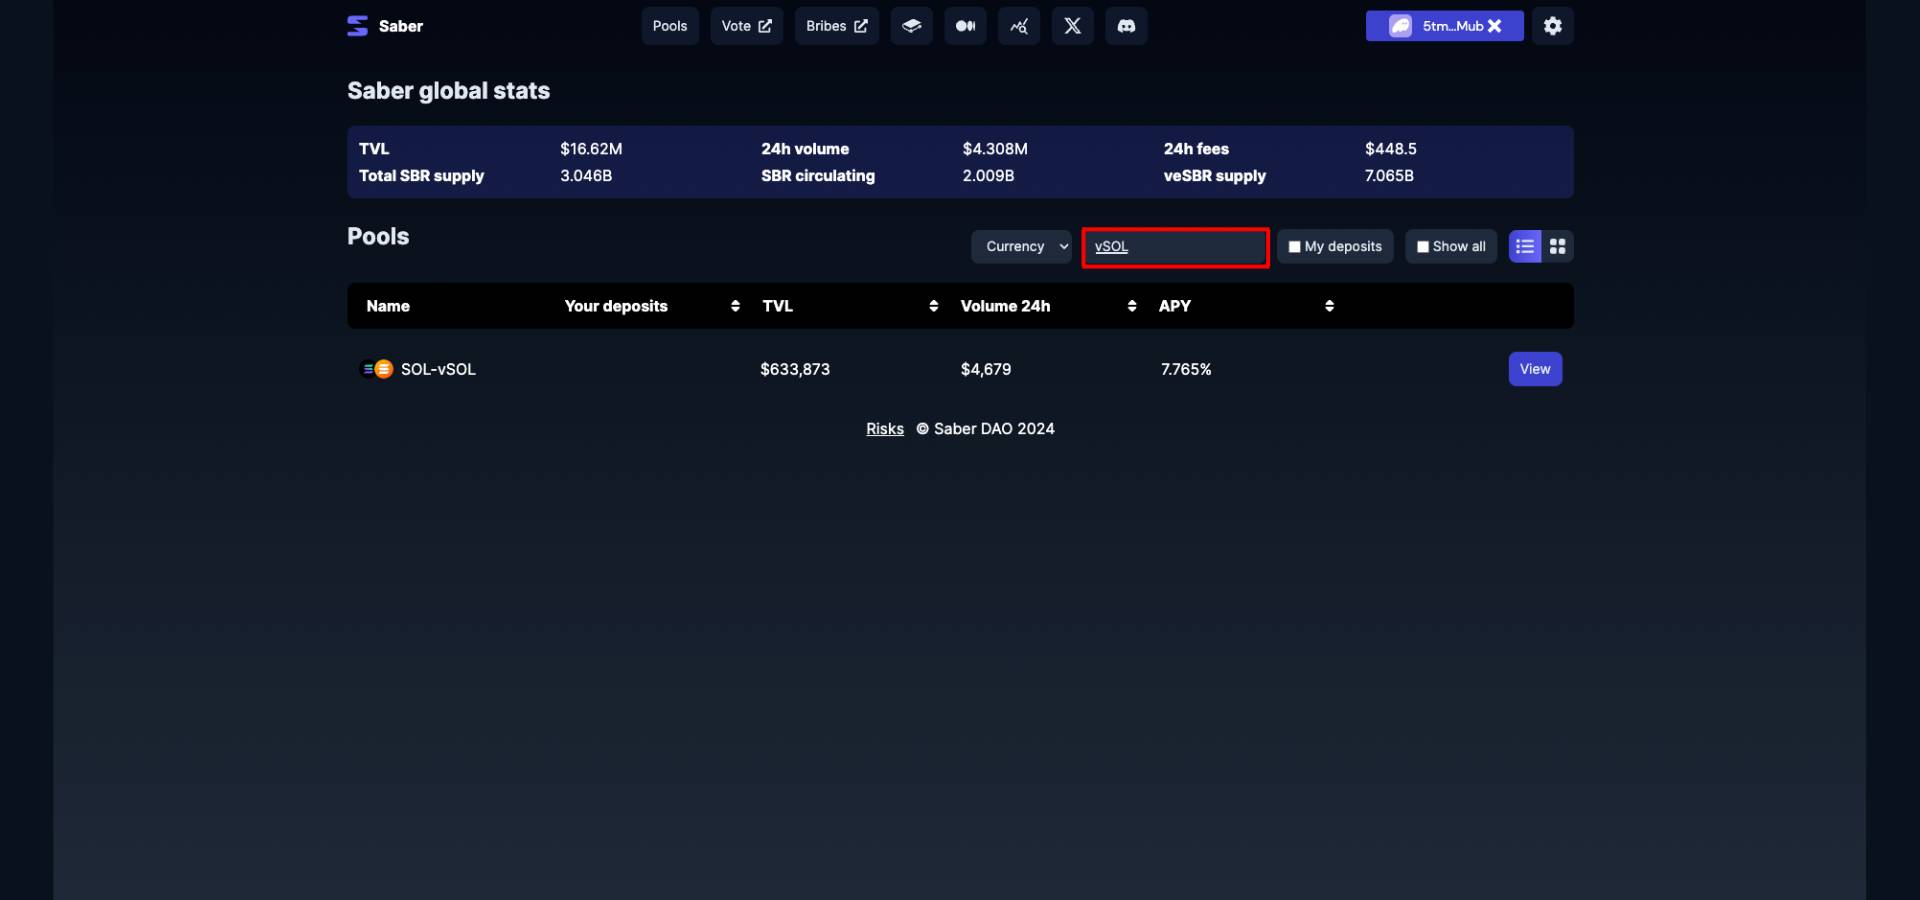Click the Saber DAO 2024 copyright text

tap(986, 428)
